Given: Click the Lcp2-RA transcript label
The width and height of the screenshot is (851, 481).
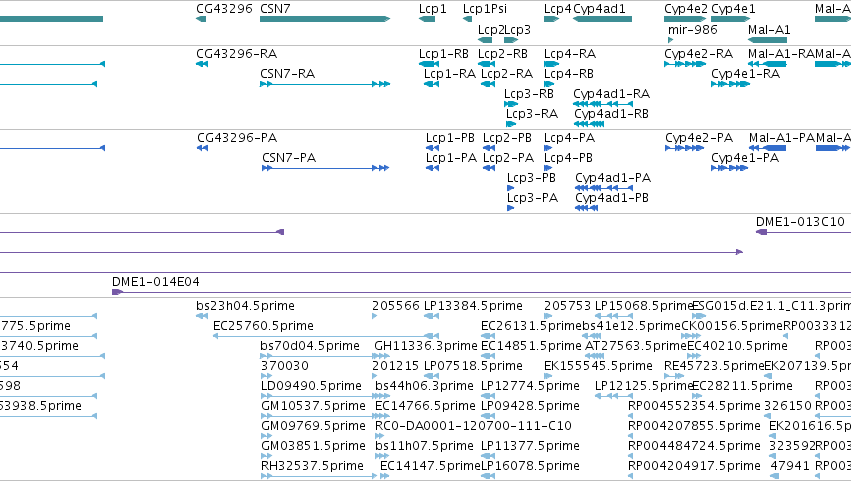Looking at the screenshot, I should coord(507,74).
